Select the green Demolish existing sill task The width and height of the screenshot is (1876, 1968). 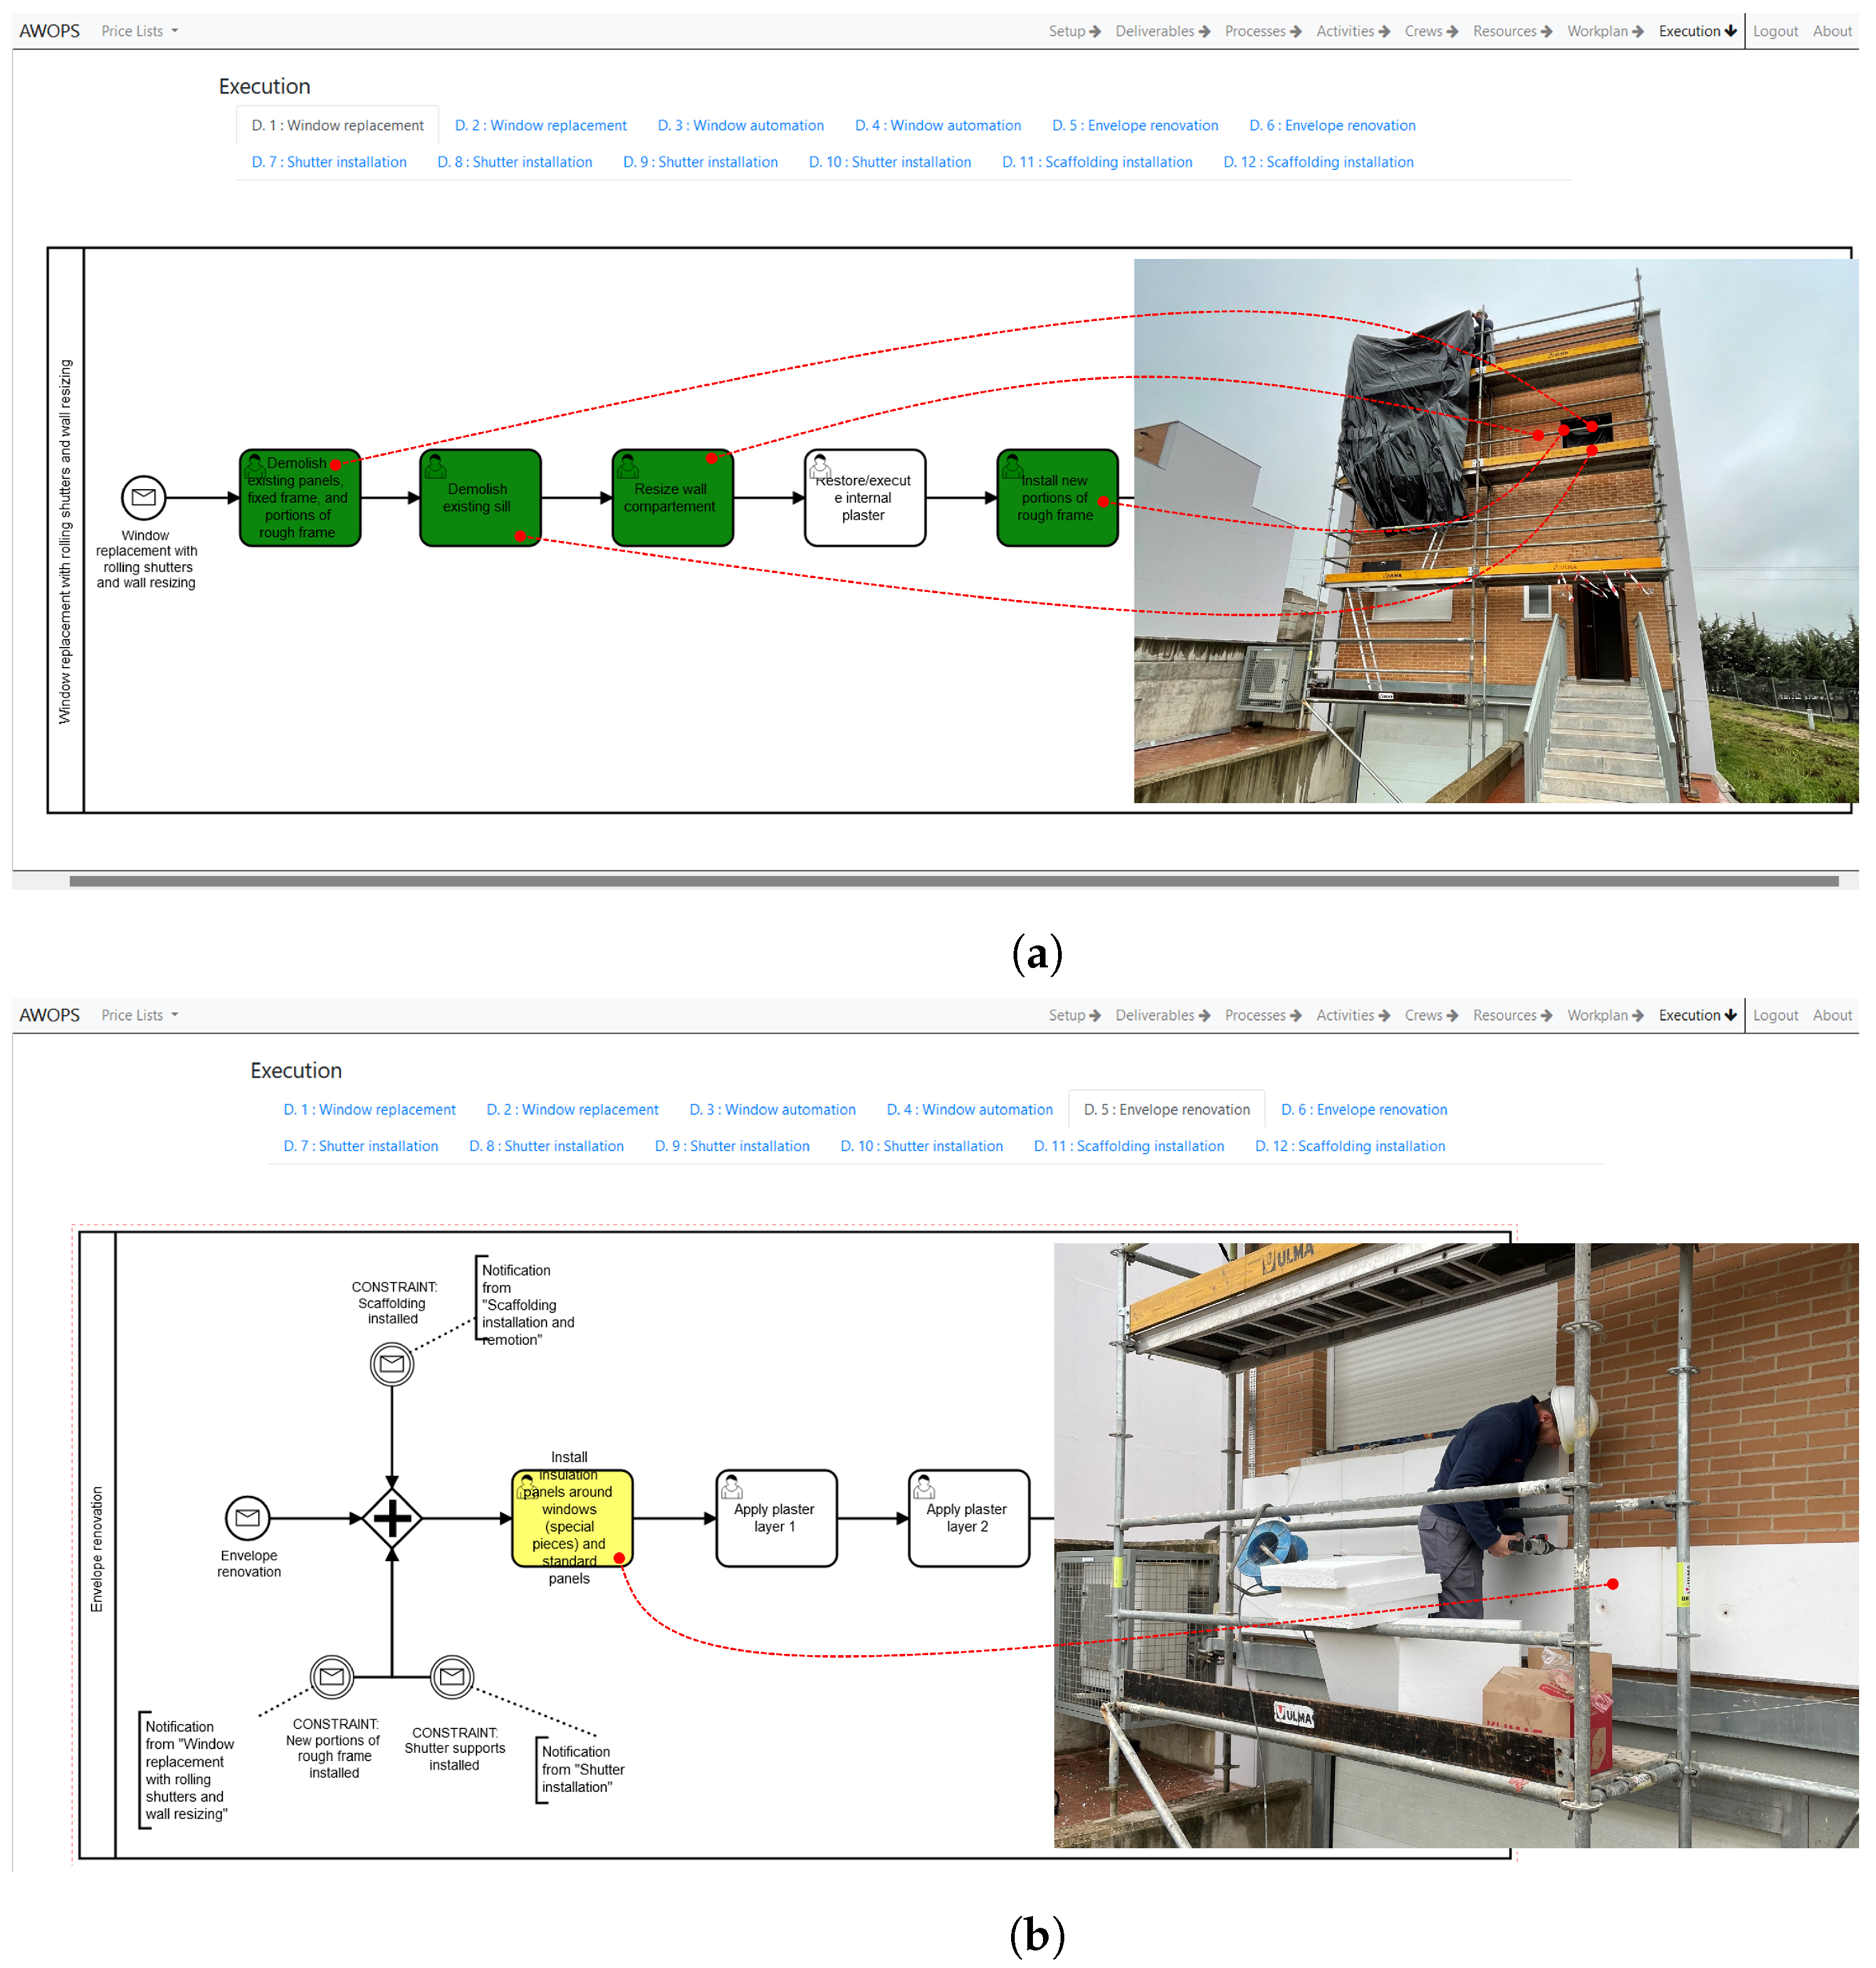[480, 497]
